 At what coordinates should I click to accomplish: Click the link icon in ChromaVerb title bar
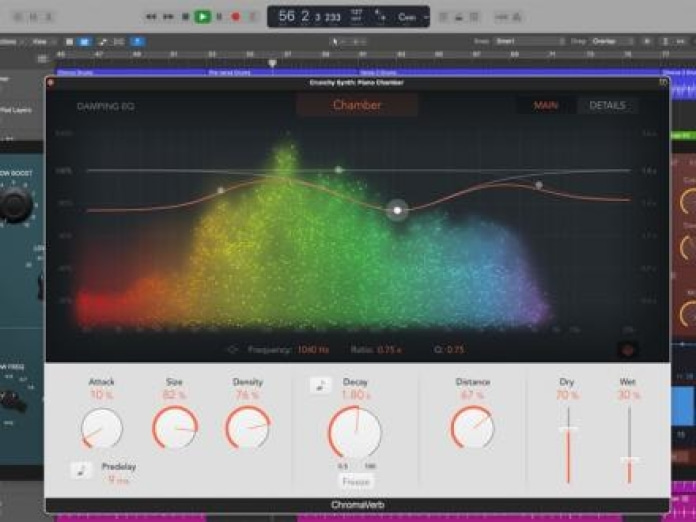pyautogui.click(x=663, y=83)
